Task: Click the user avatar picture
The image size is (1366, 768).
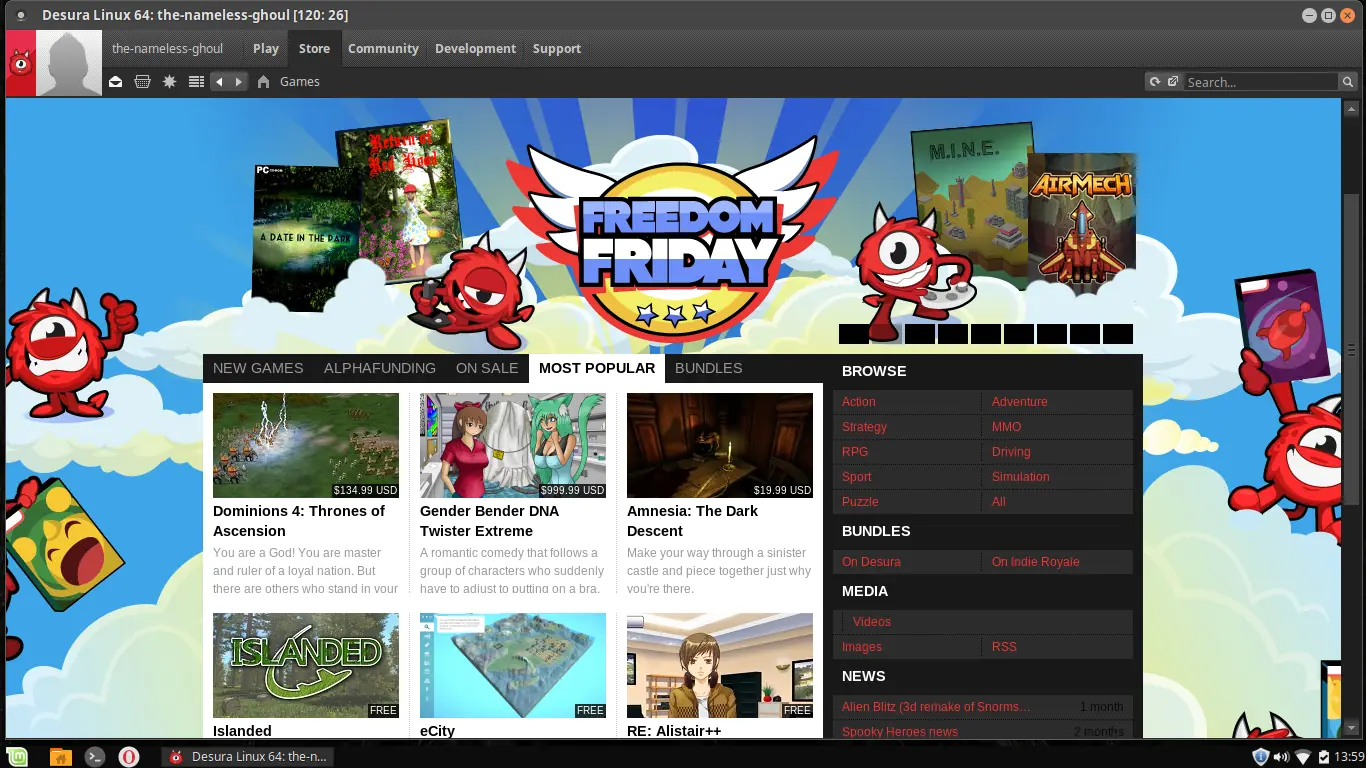Action: 69,63
